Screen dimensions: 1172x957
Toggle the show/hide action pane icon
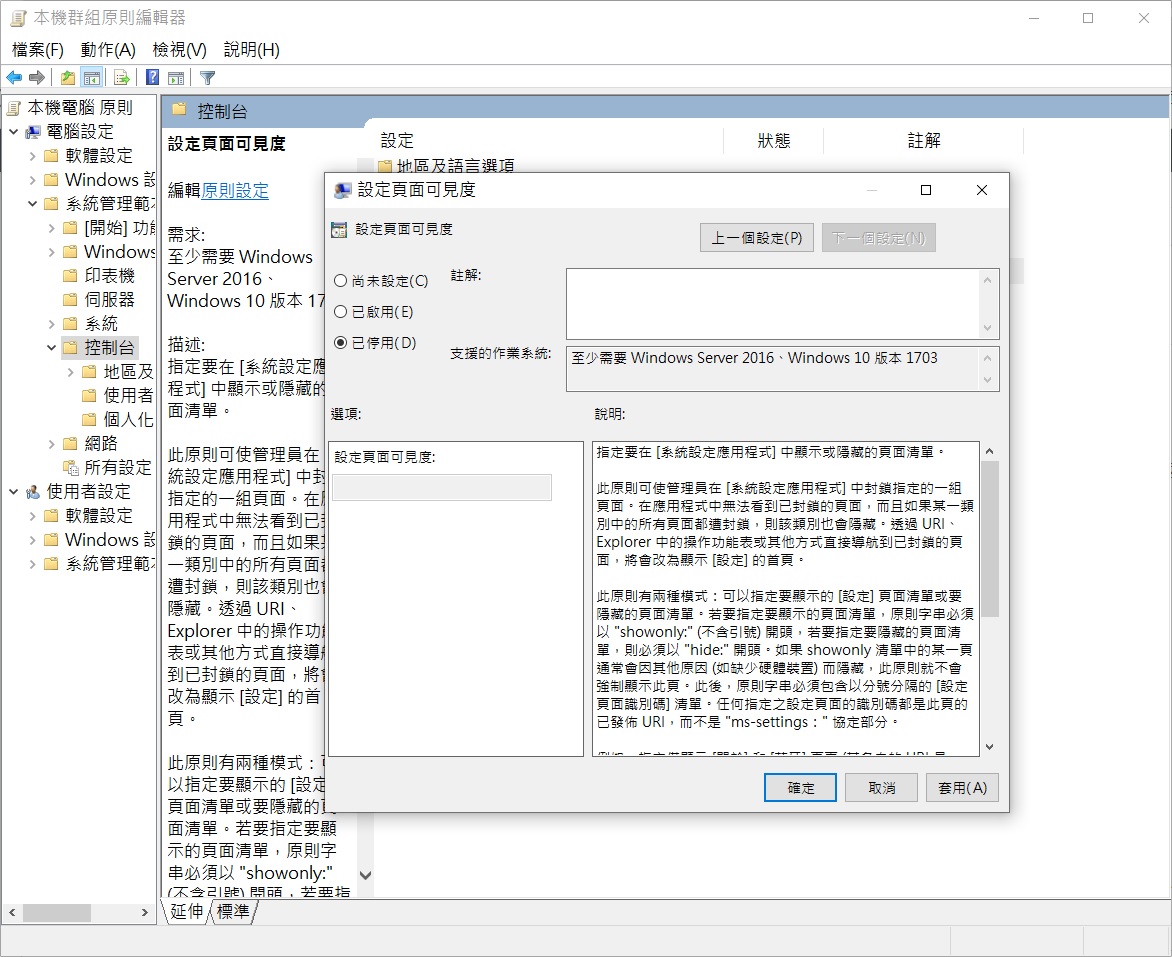176,77
